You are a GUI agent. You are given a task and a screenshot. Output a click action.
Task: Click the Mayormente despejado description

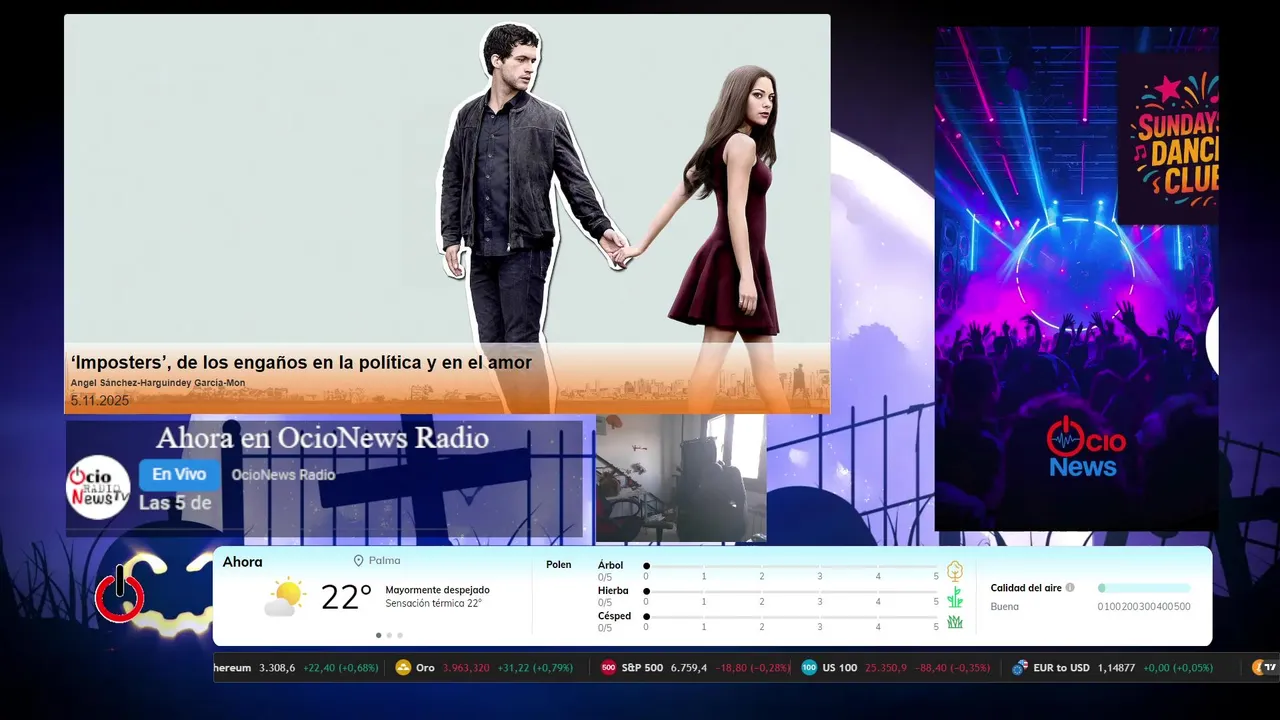[x=437, y=590]
